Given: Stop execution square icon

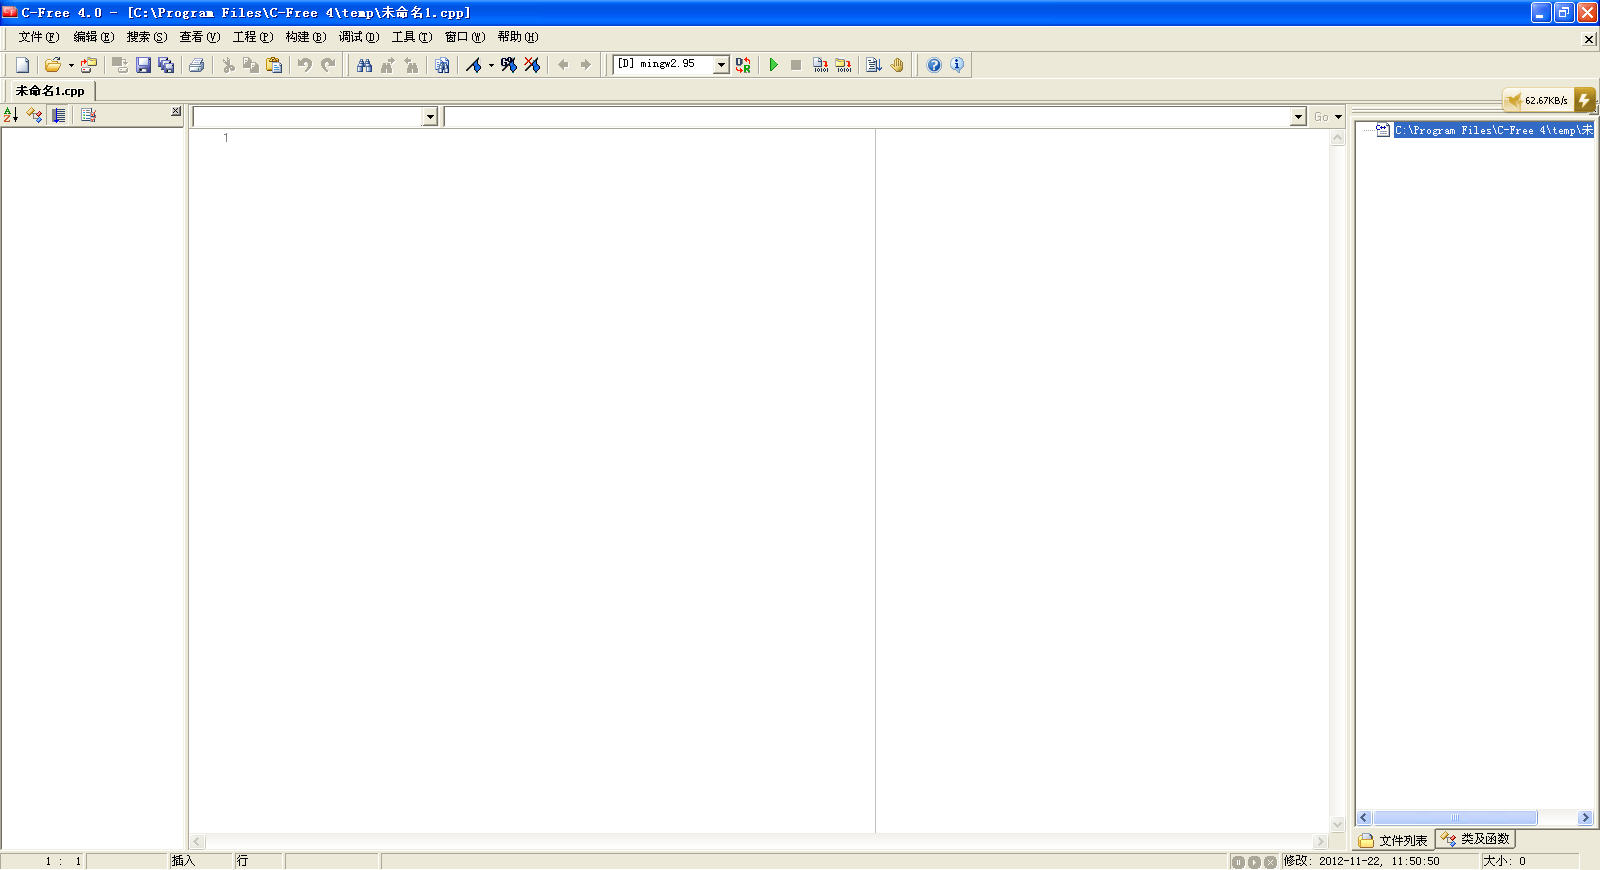Looking at the screenshot, I should (796, 65).
